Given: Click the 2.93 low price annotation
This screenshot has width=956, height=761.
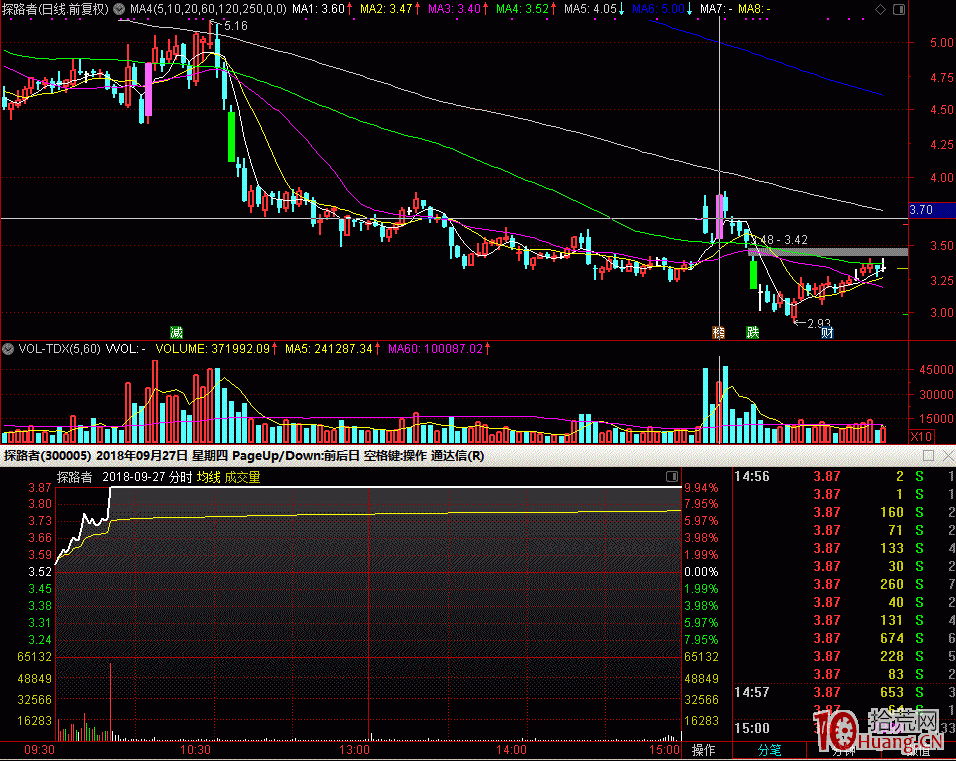Looking at the screenshot, I should [819, 323].
